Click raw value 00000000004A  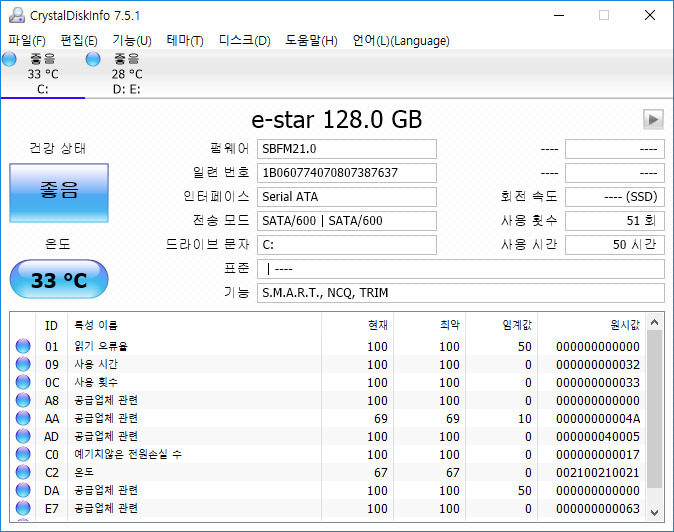[x=598, y=419]
